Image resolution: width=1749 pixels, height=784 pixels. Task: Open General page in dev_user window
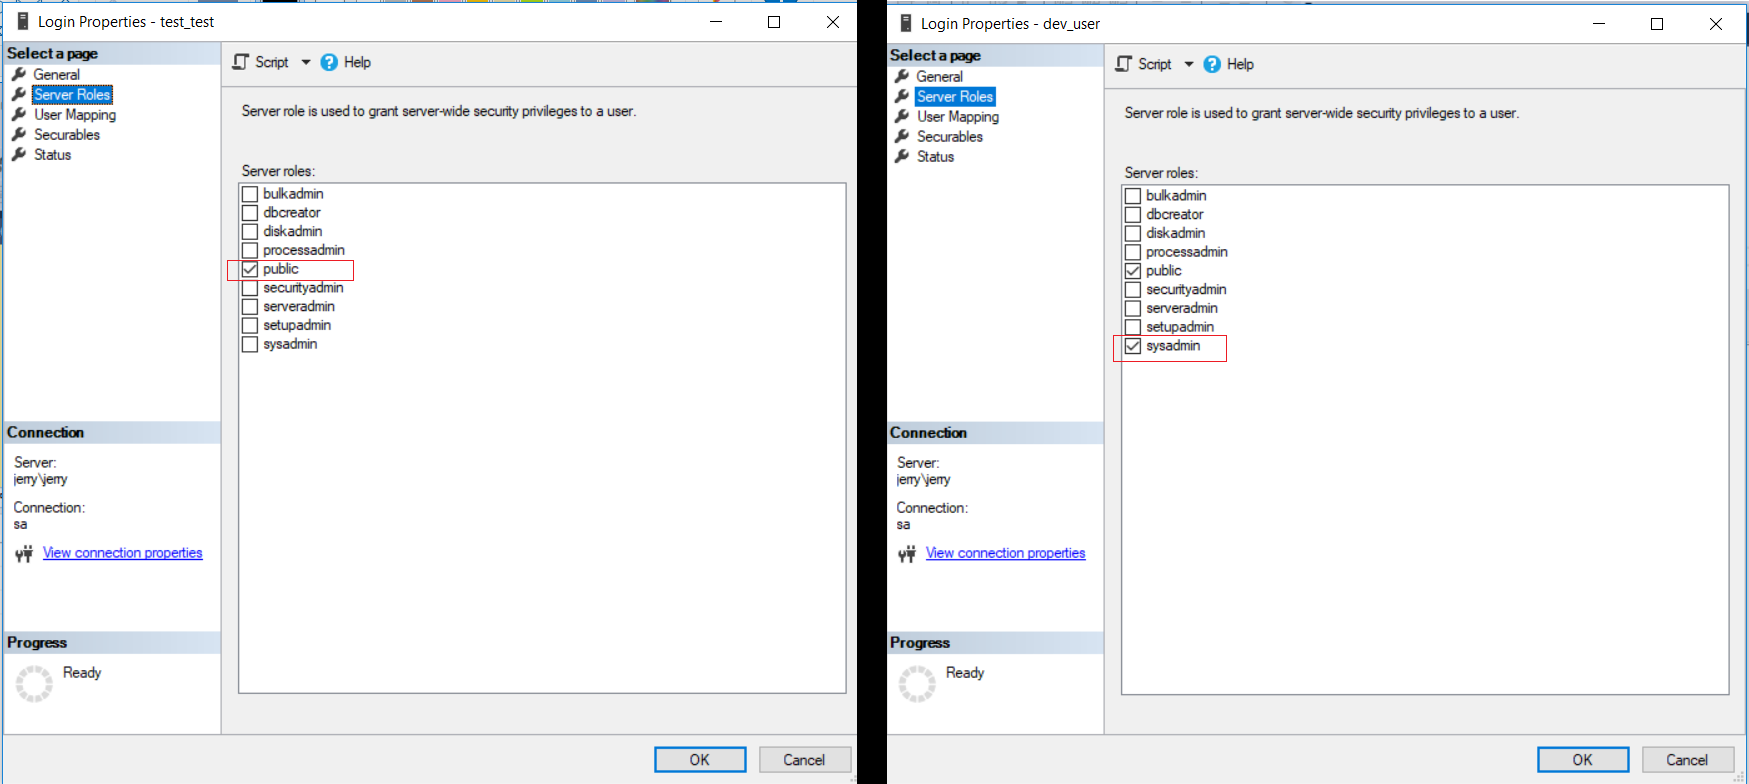click(x=940, y=76)
